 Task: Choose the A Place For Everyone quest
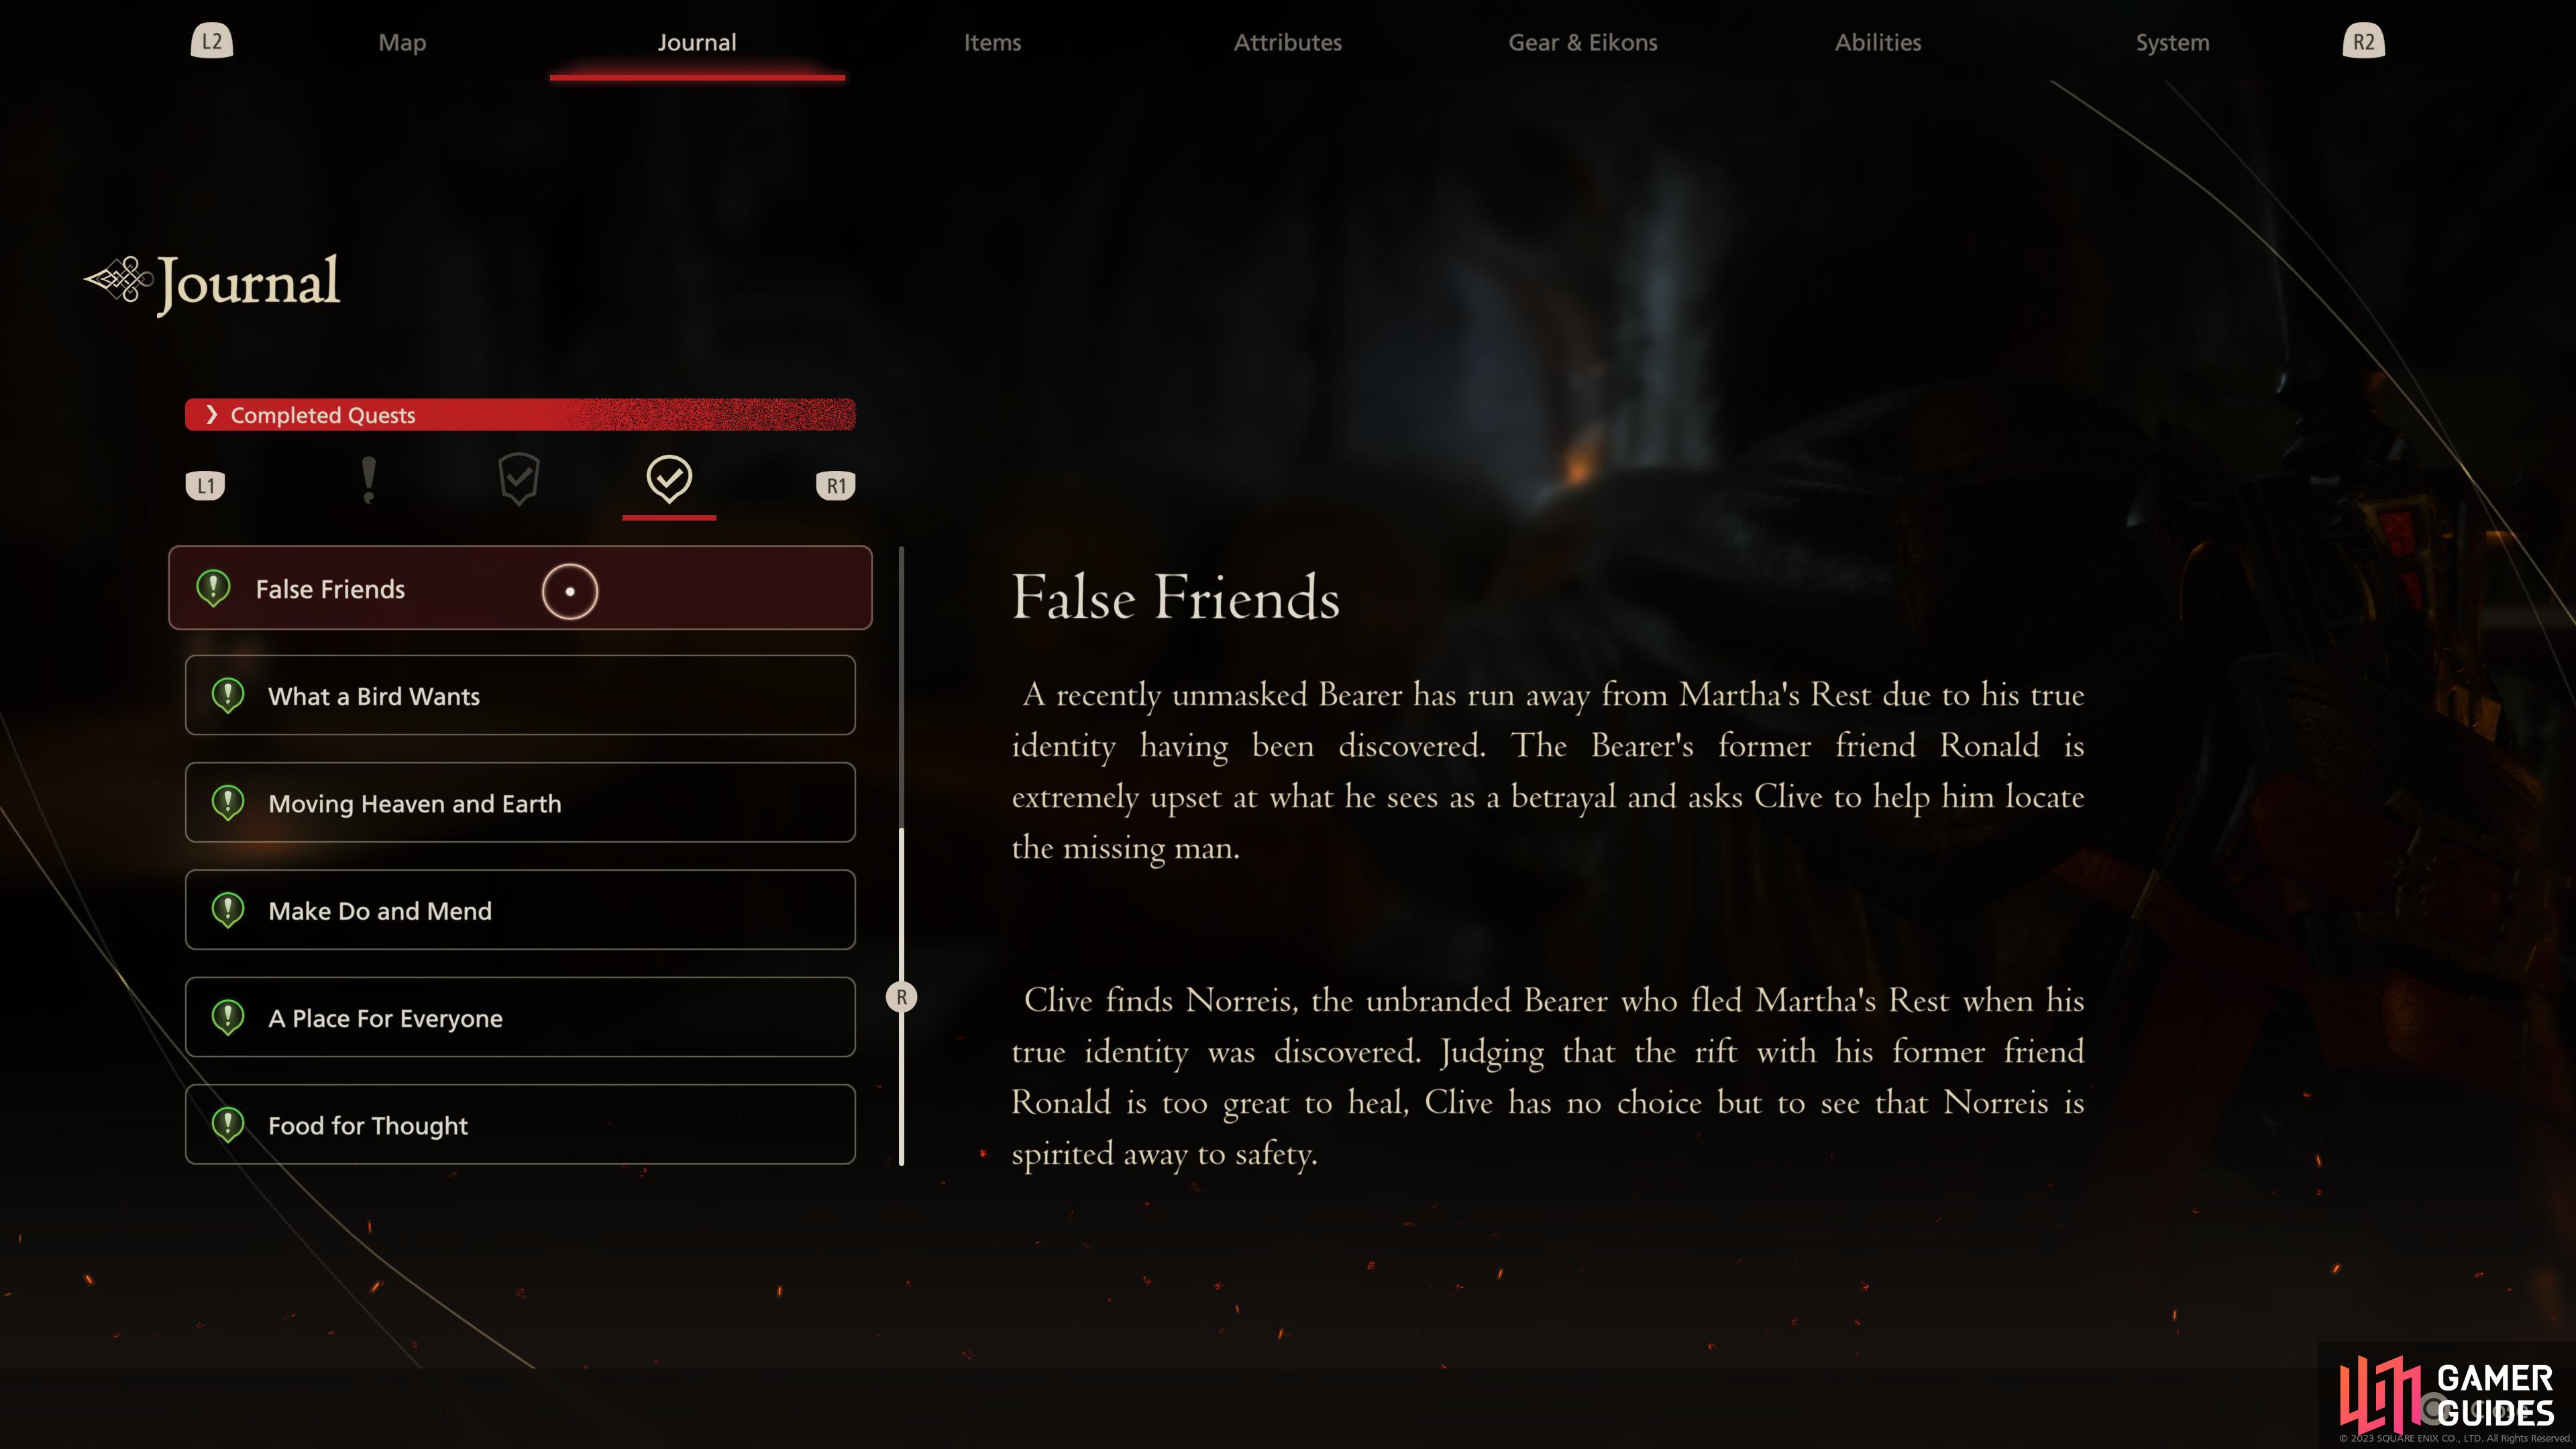point(520,1017)
